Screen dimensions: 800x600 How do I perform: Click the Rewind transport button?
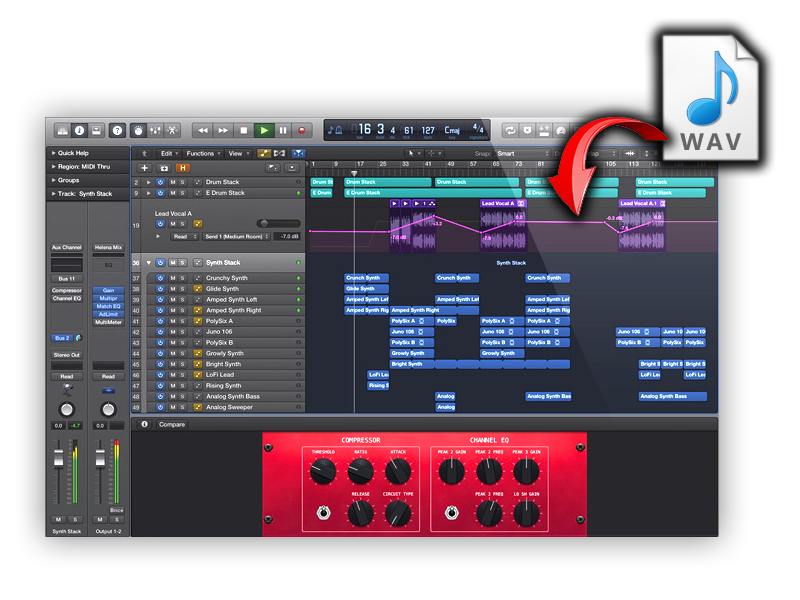click(203, 130)
